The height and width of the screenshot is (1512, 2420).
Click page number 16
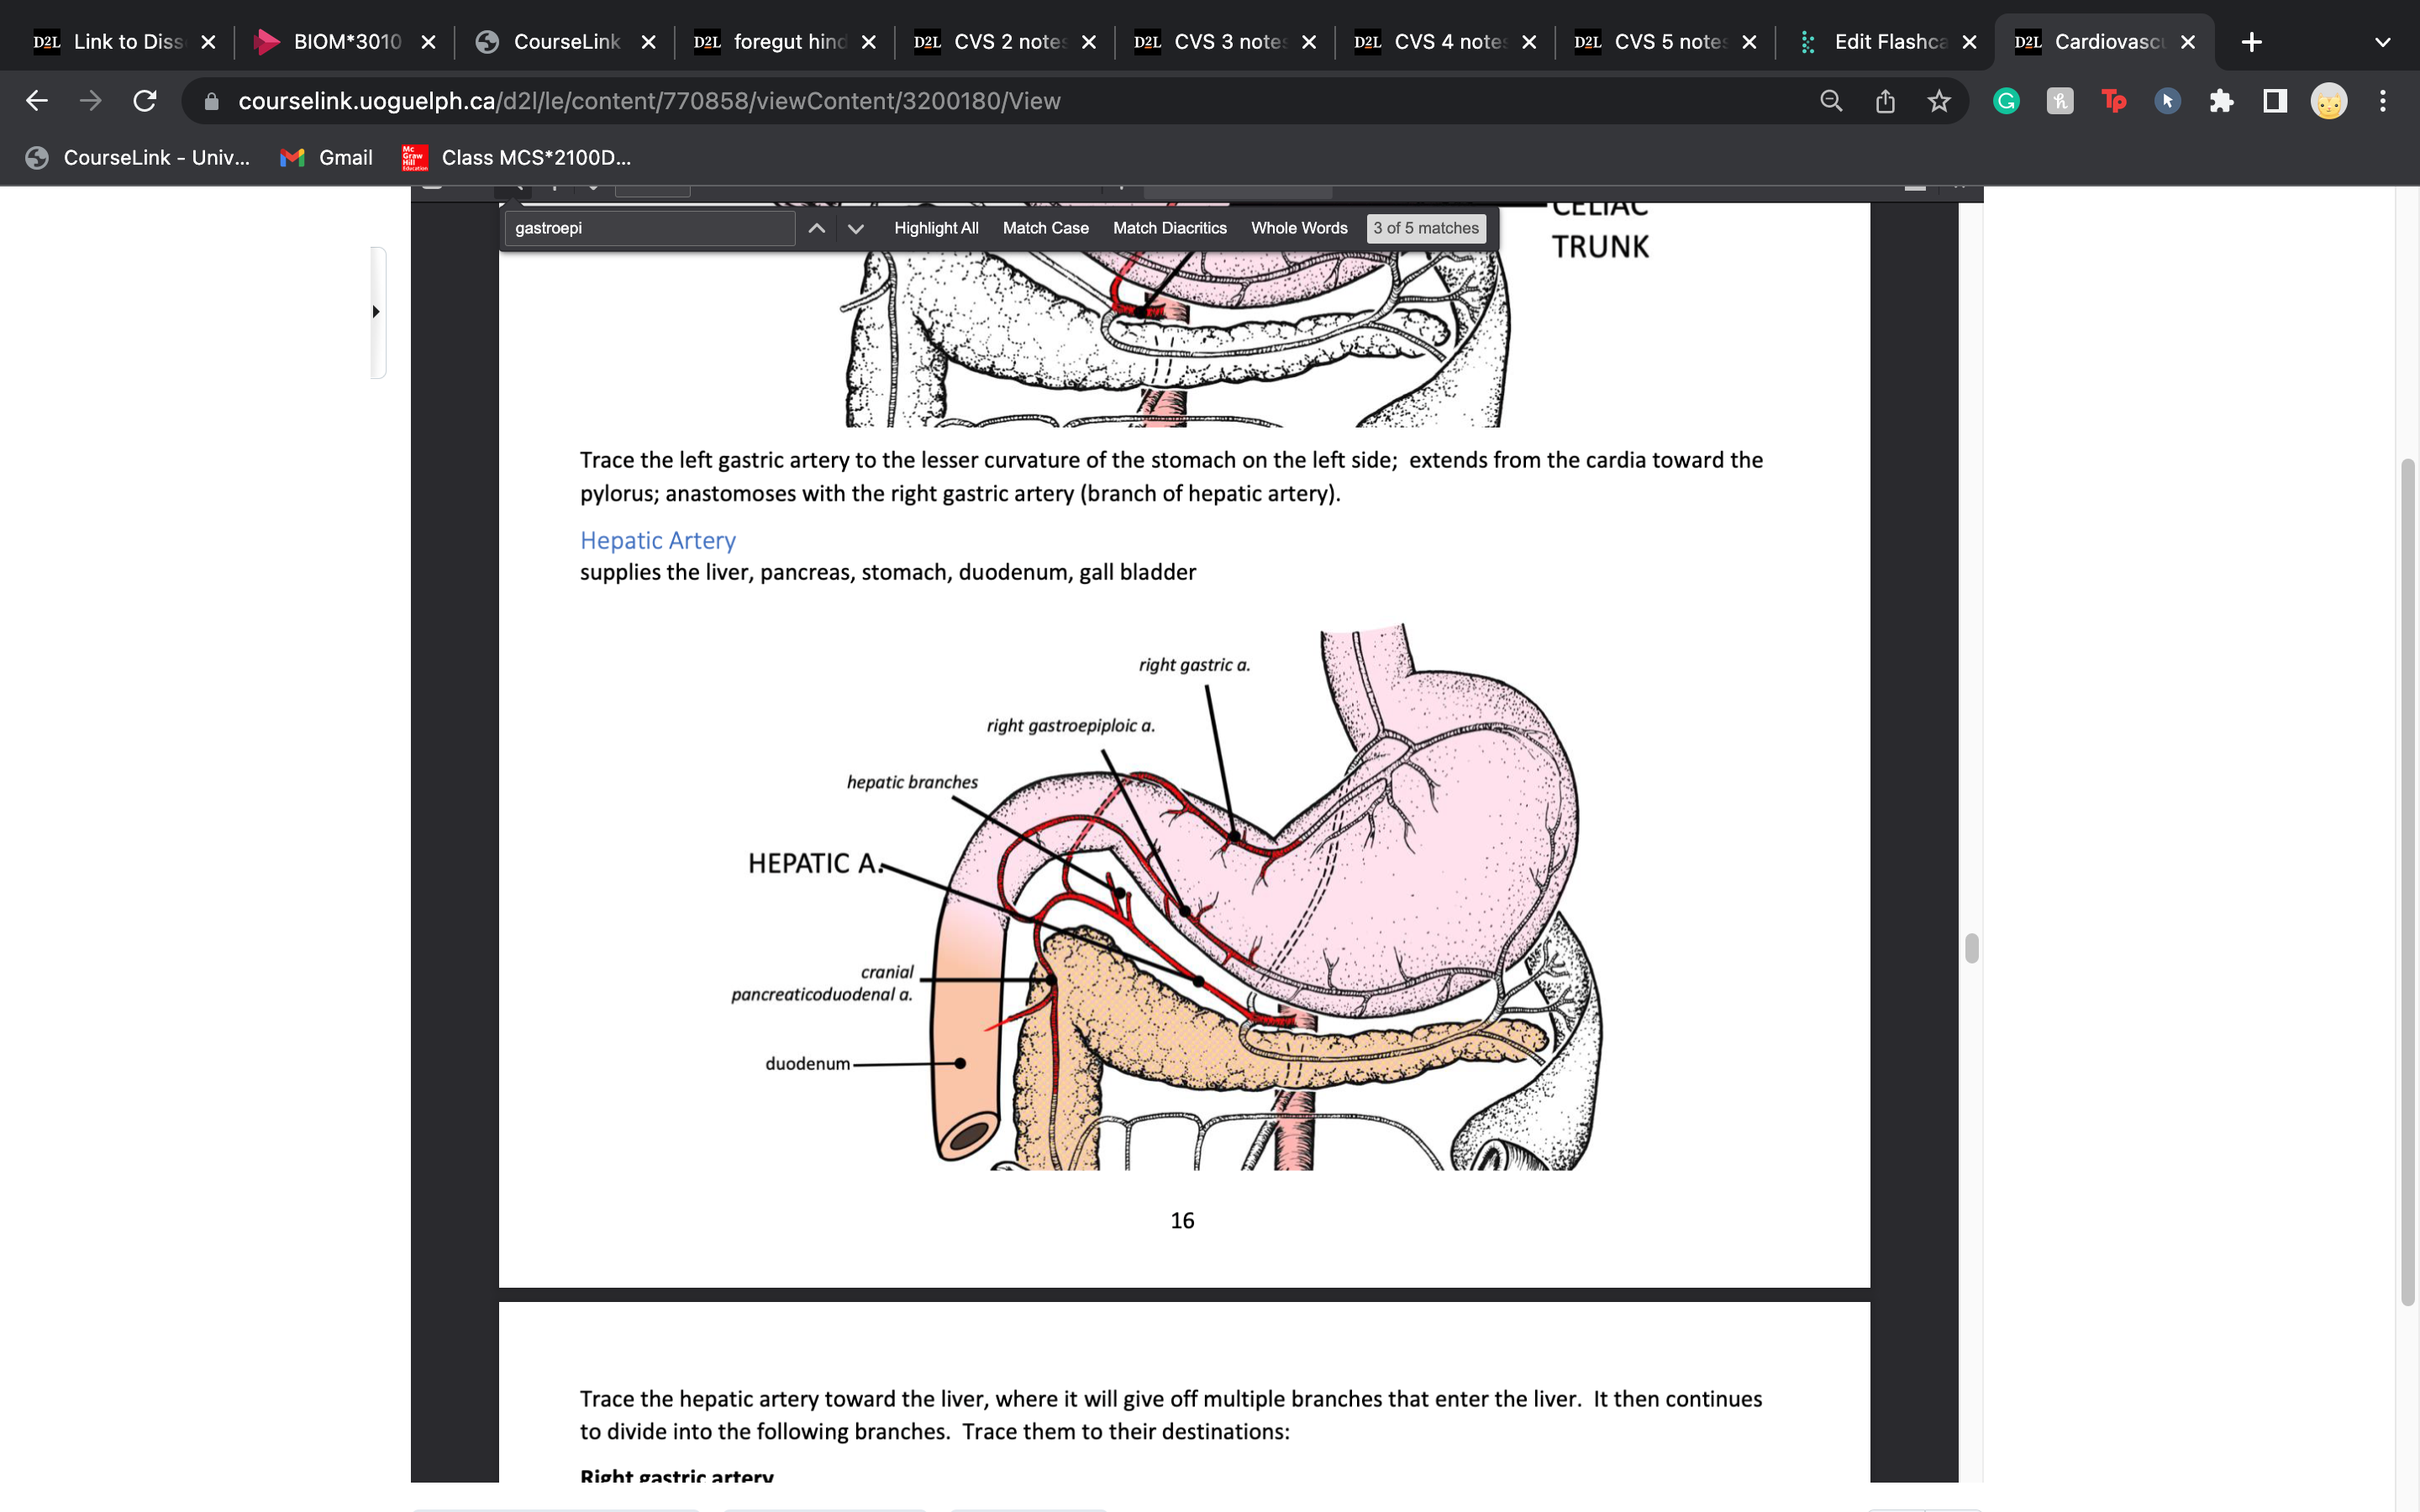click(x=1182, y=1220)
